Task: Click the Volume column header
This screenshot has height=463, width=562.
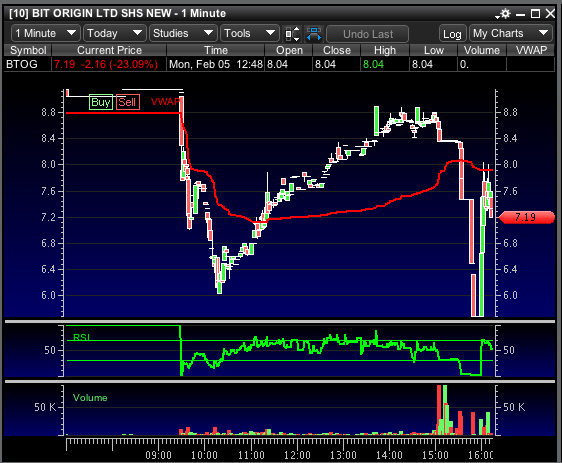Action: click(482, 50)
